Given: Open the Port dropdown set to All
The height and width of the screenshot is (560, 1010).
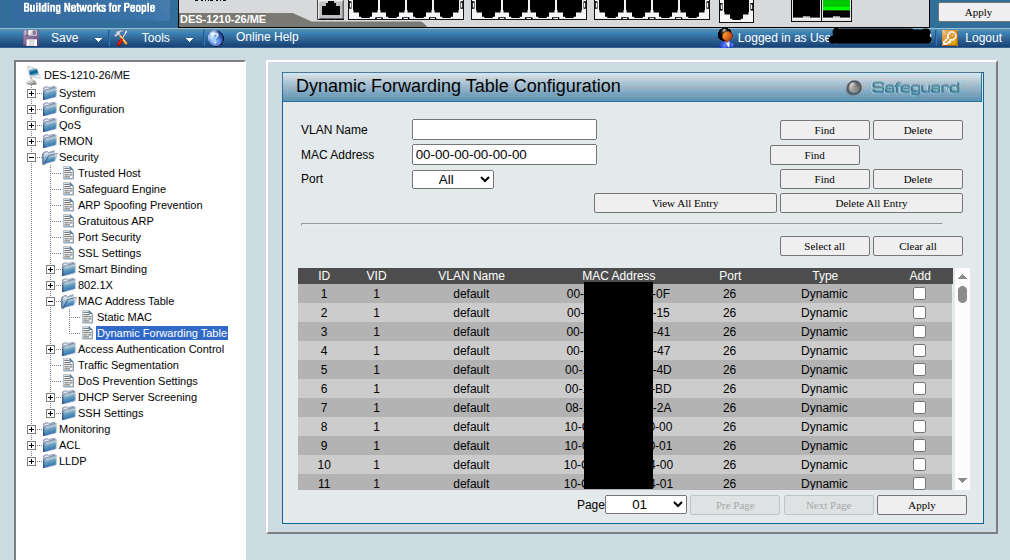Looking at the screenshot, I should click(452, 179).
